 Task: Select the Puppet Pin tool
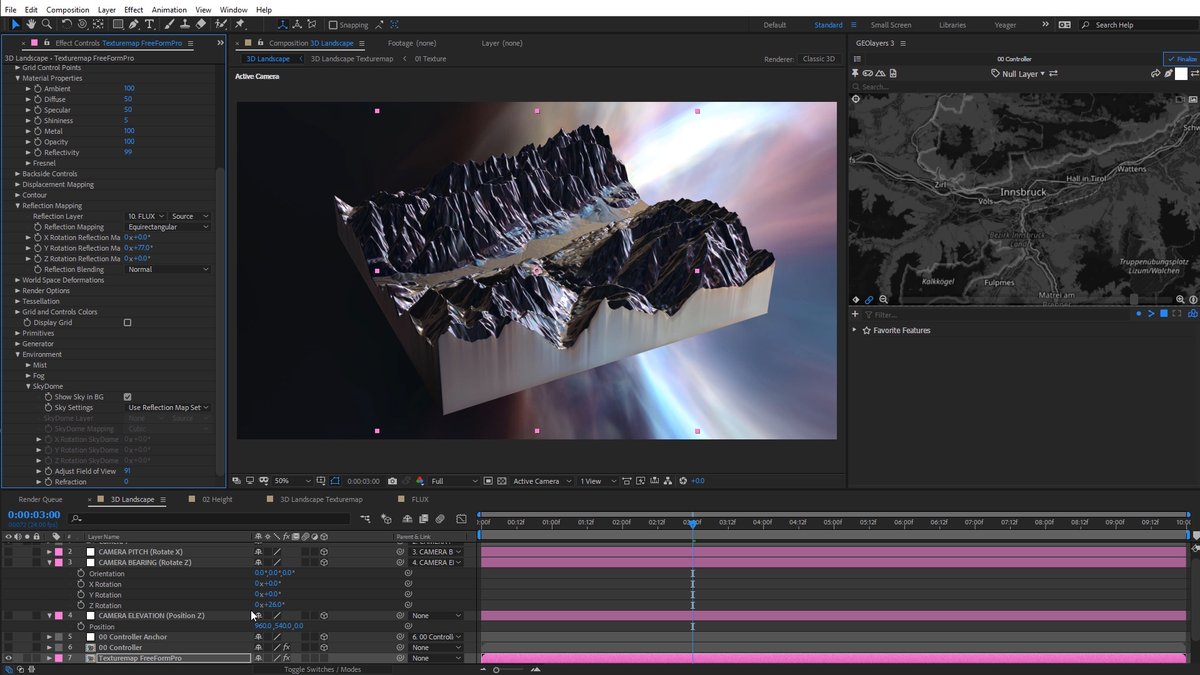240,24
